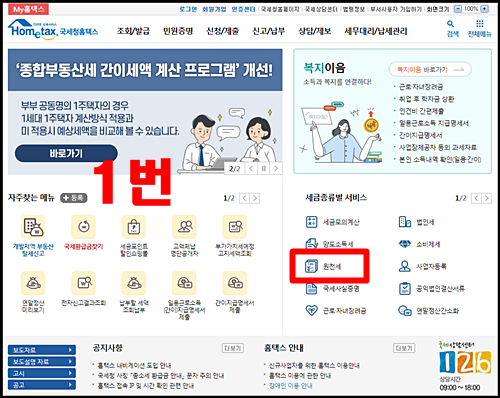Show previous banner slide

tap(251, 169)
